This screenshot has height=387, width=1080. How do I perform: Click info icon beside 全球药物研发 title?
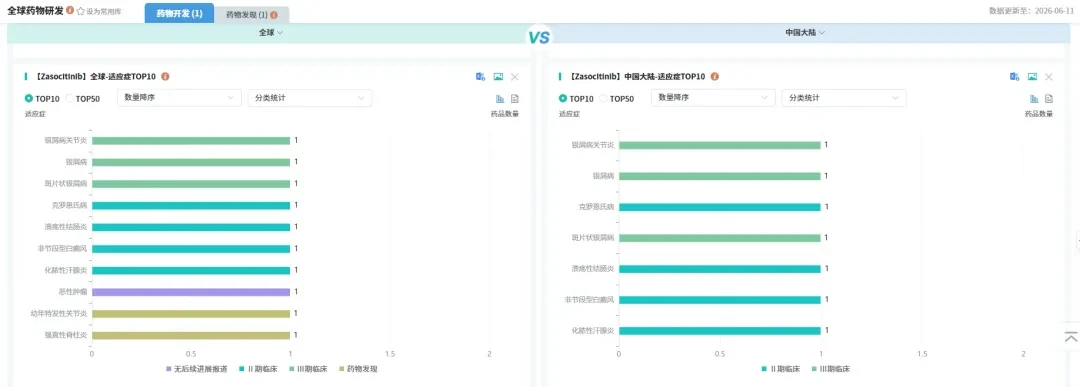tap(70, 10)
